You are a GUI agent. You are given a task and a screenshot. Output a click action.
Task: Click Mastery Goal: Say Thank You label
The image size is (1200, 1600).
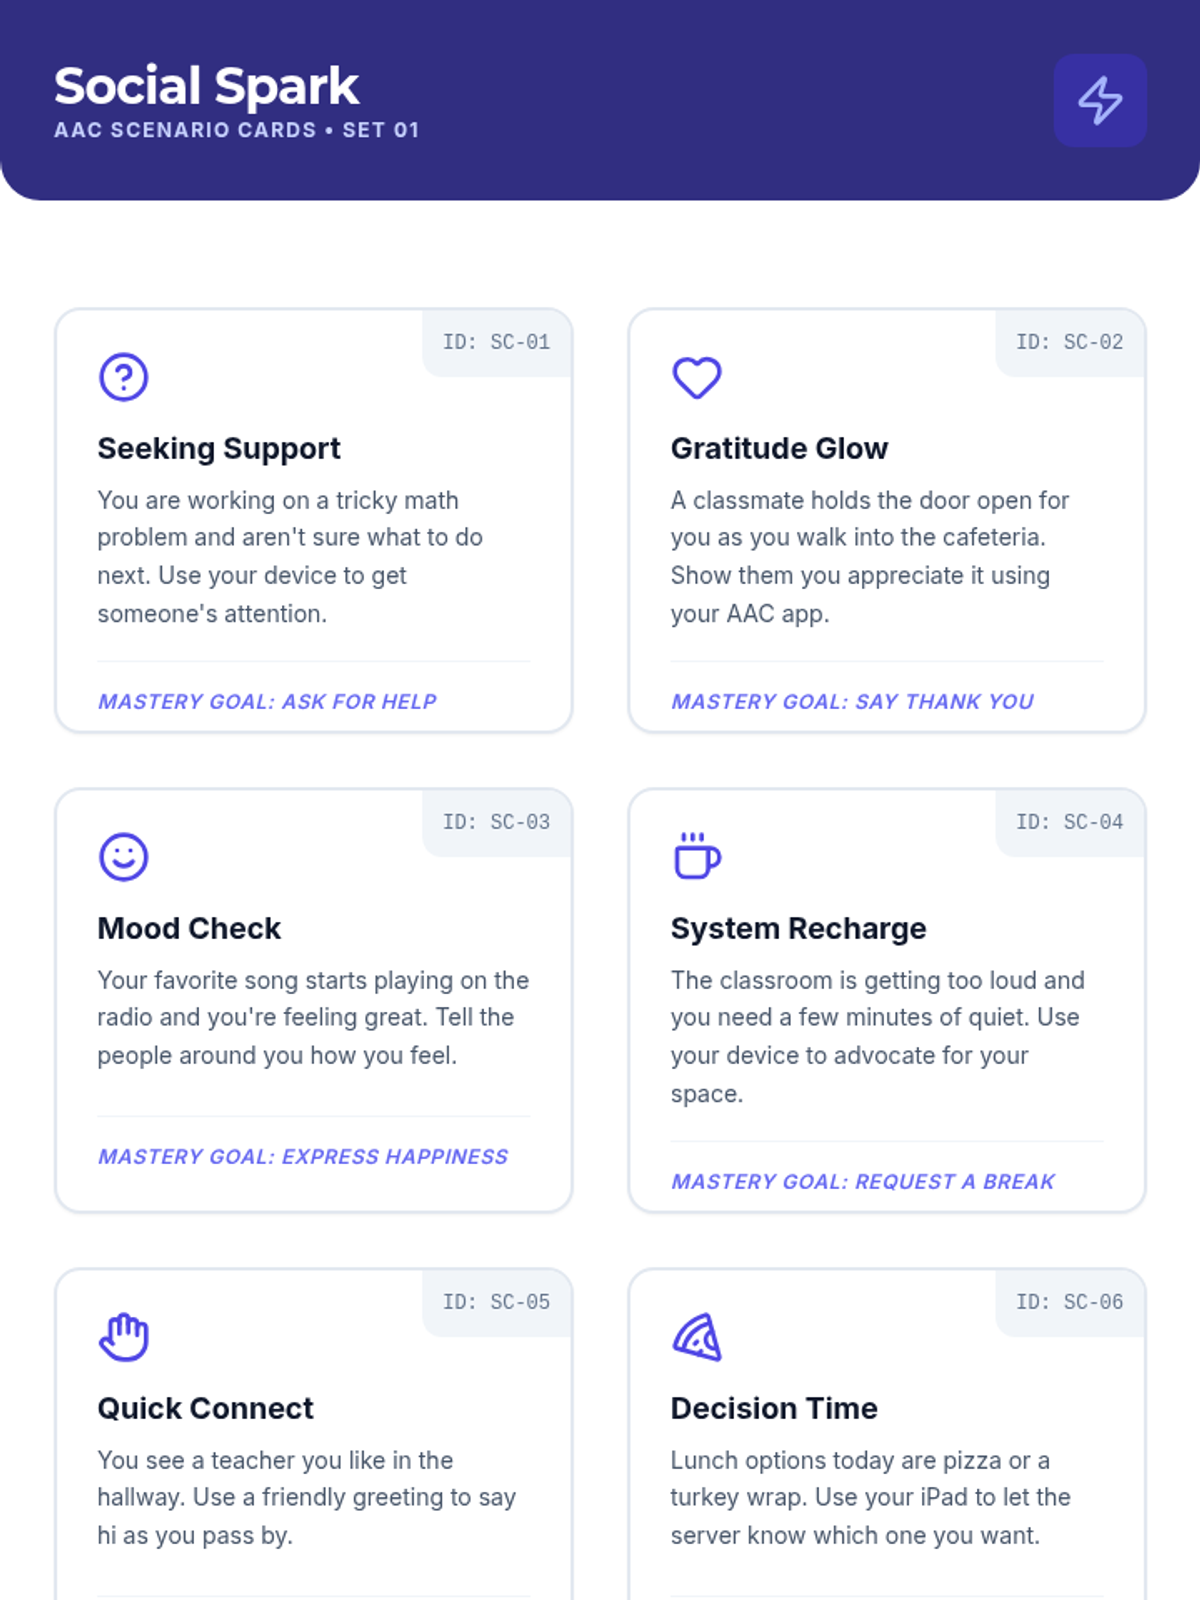tap(852, 702)
